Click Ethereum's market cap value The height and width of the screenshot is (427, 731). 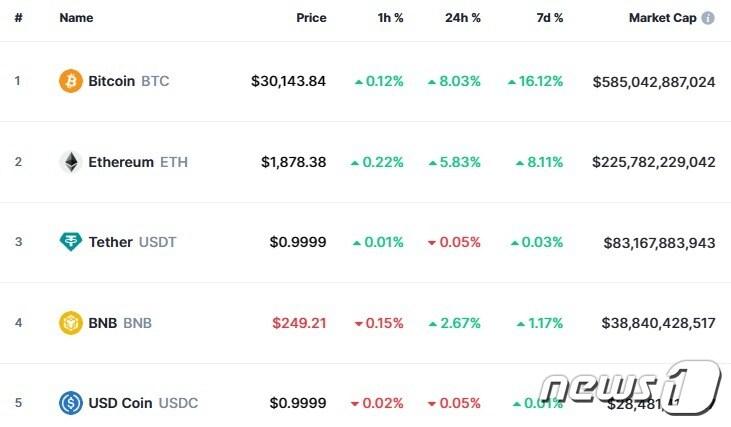coord(653,162)
